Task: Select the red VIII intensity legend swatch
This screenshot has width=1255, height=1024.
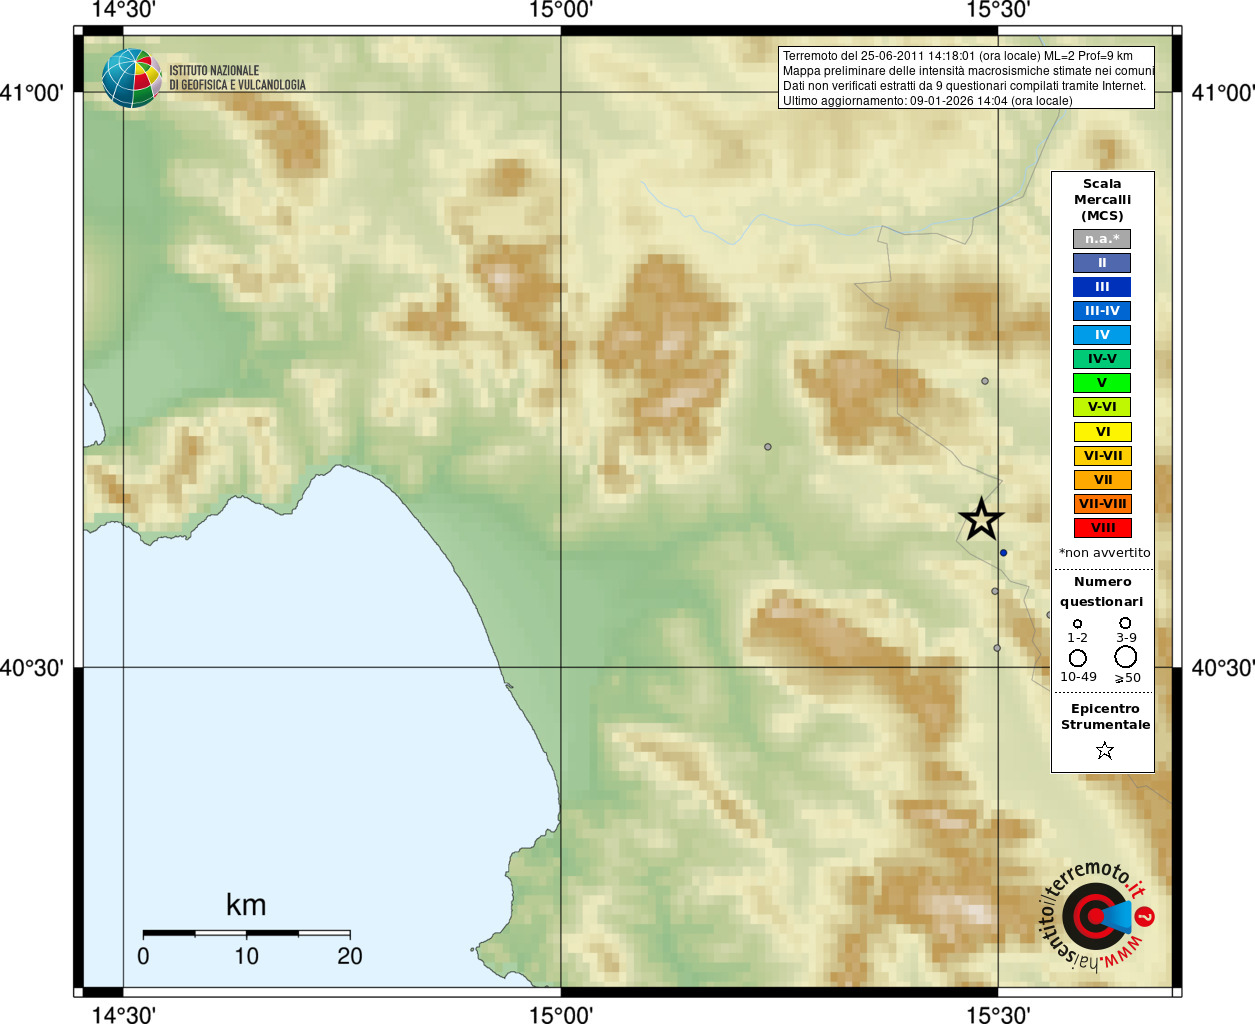Action: 1103,528
